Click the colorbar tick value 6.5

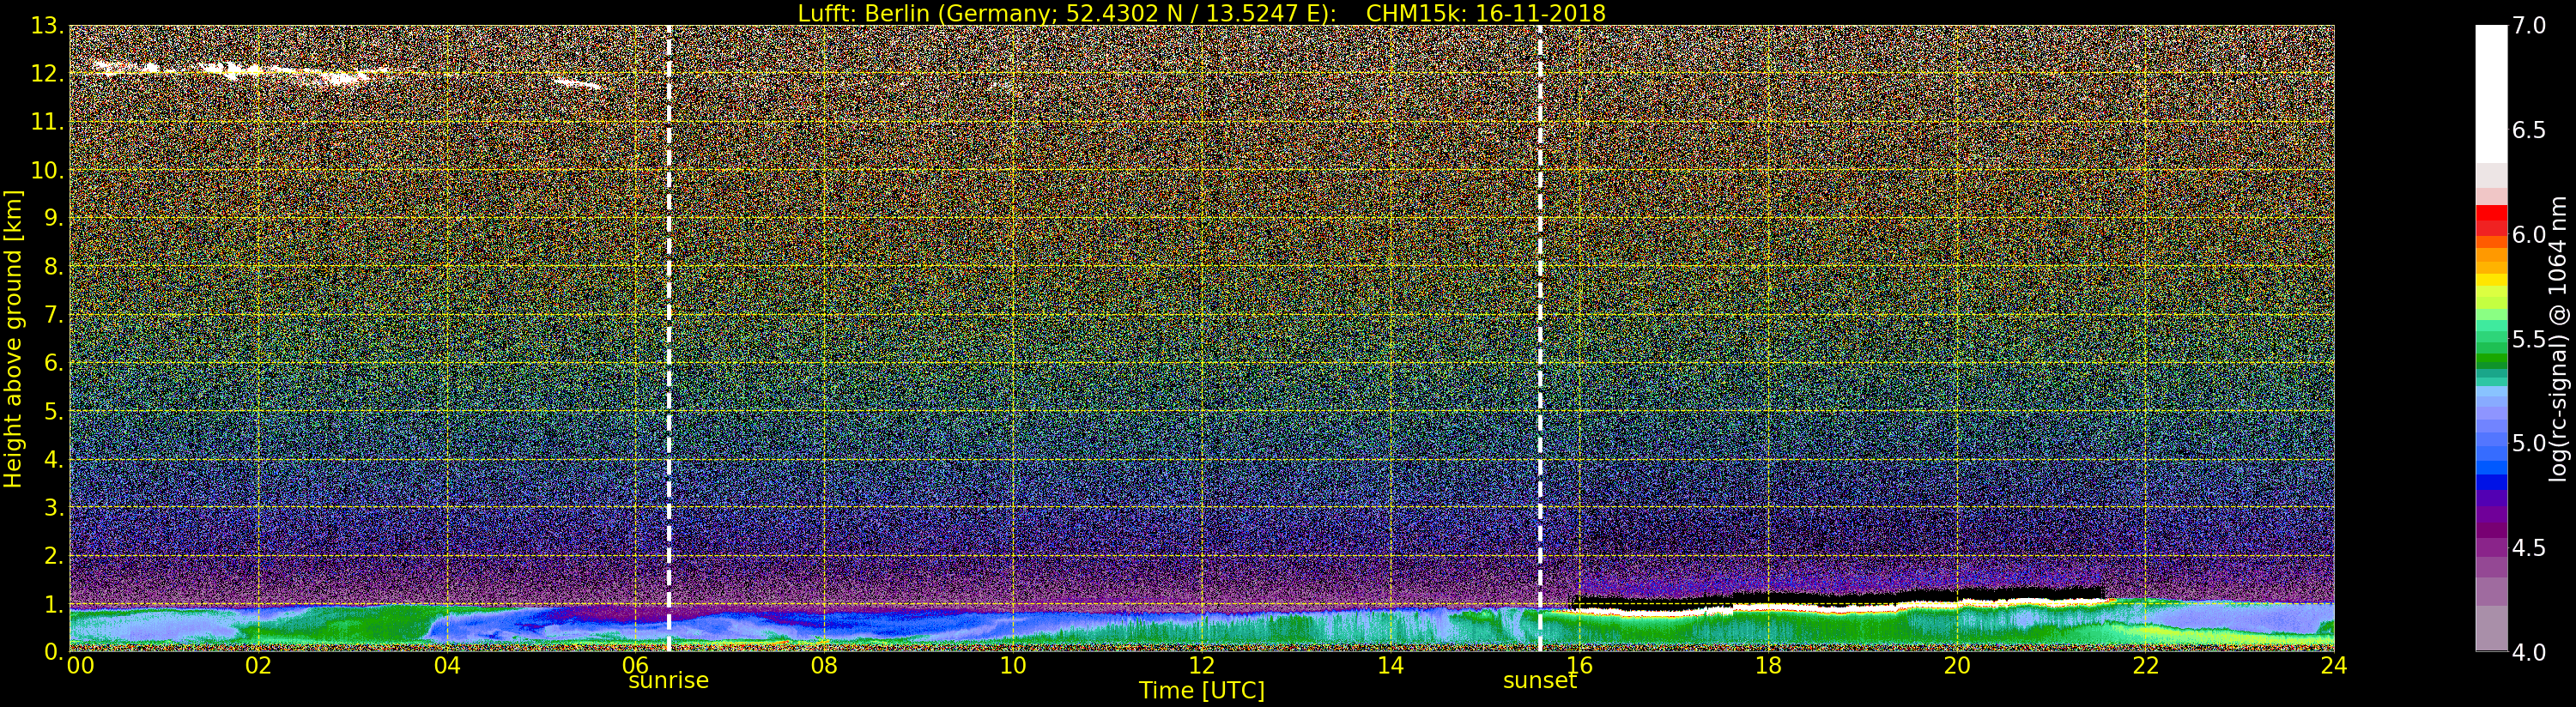(x=2529, y=130)
